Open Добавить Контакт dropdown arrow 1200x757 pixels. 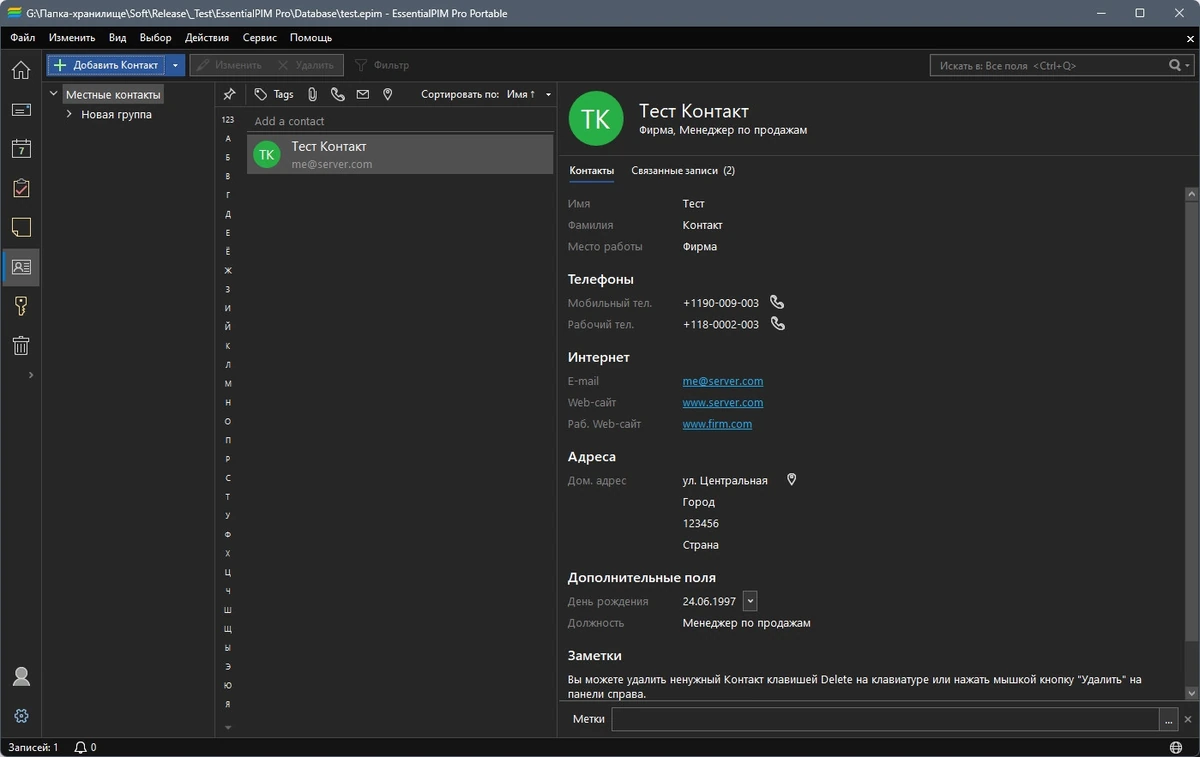(175, 65)
